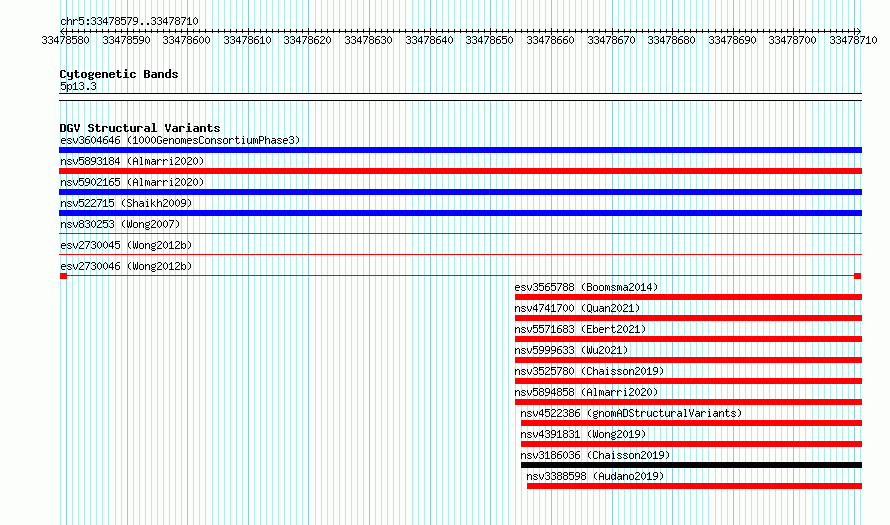890x525 pixels.
Task: Click the Cytogenetic Bands track title
Action: click(x=119, y=74)
